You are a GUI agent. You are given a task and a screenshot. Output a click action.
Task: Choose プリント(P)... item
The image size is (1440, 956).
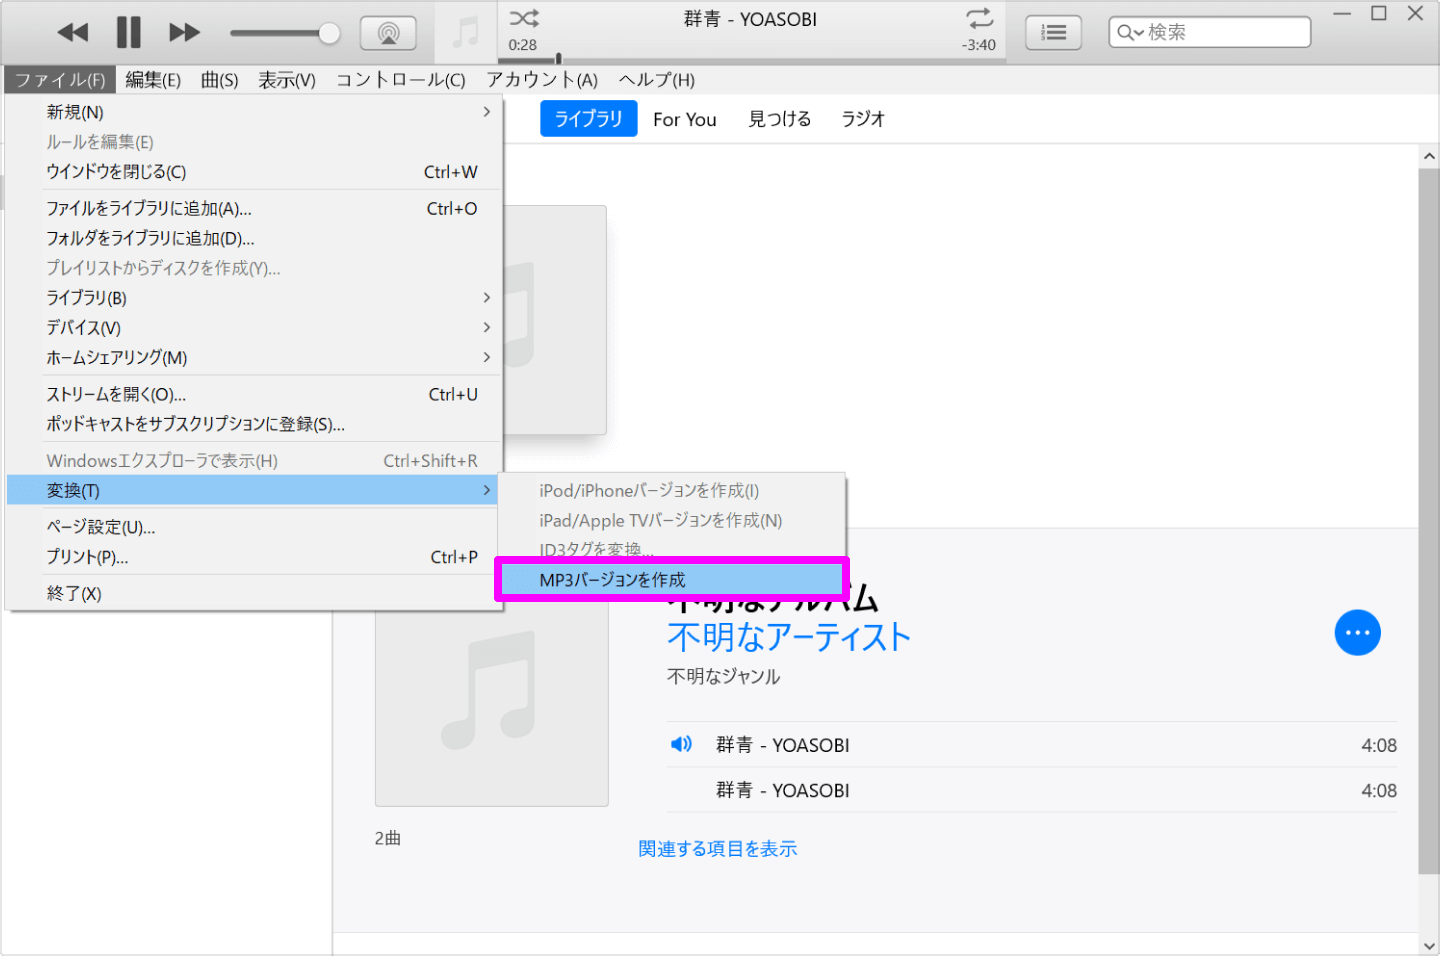(252, 558)
